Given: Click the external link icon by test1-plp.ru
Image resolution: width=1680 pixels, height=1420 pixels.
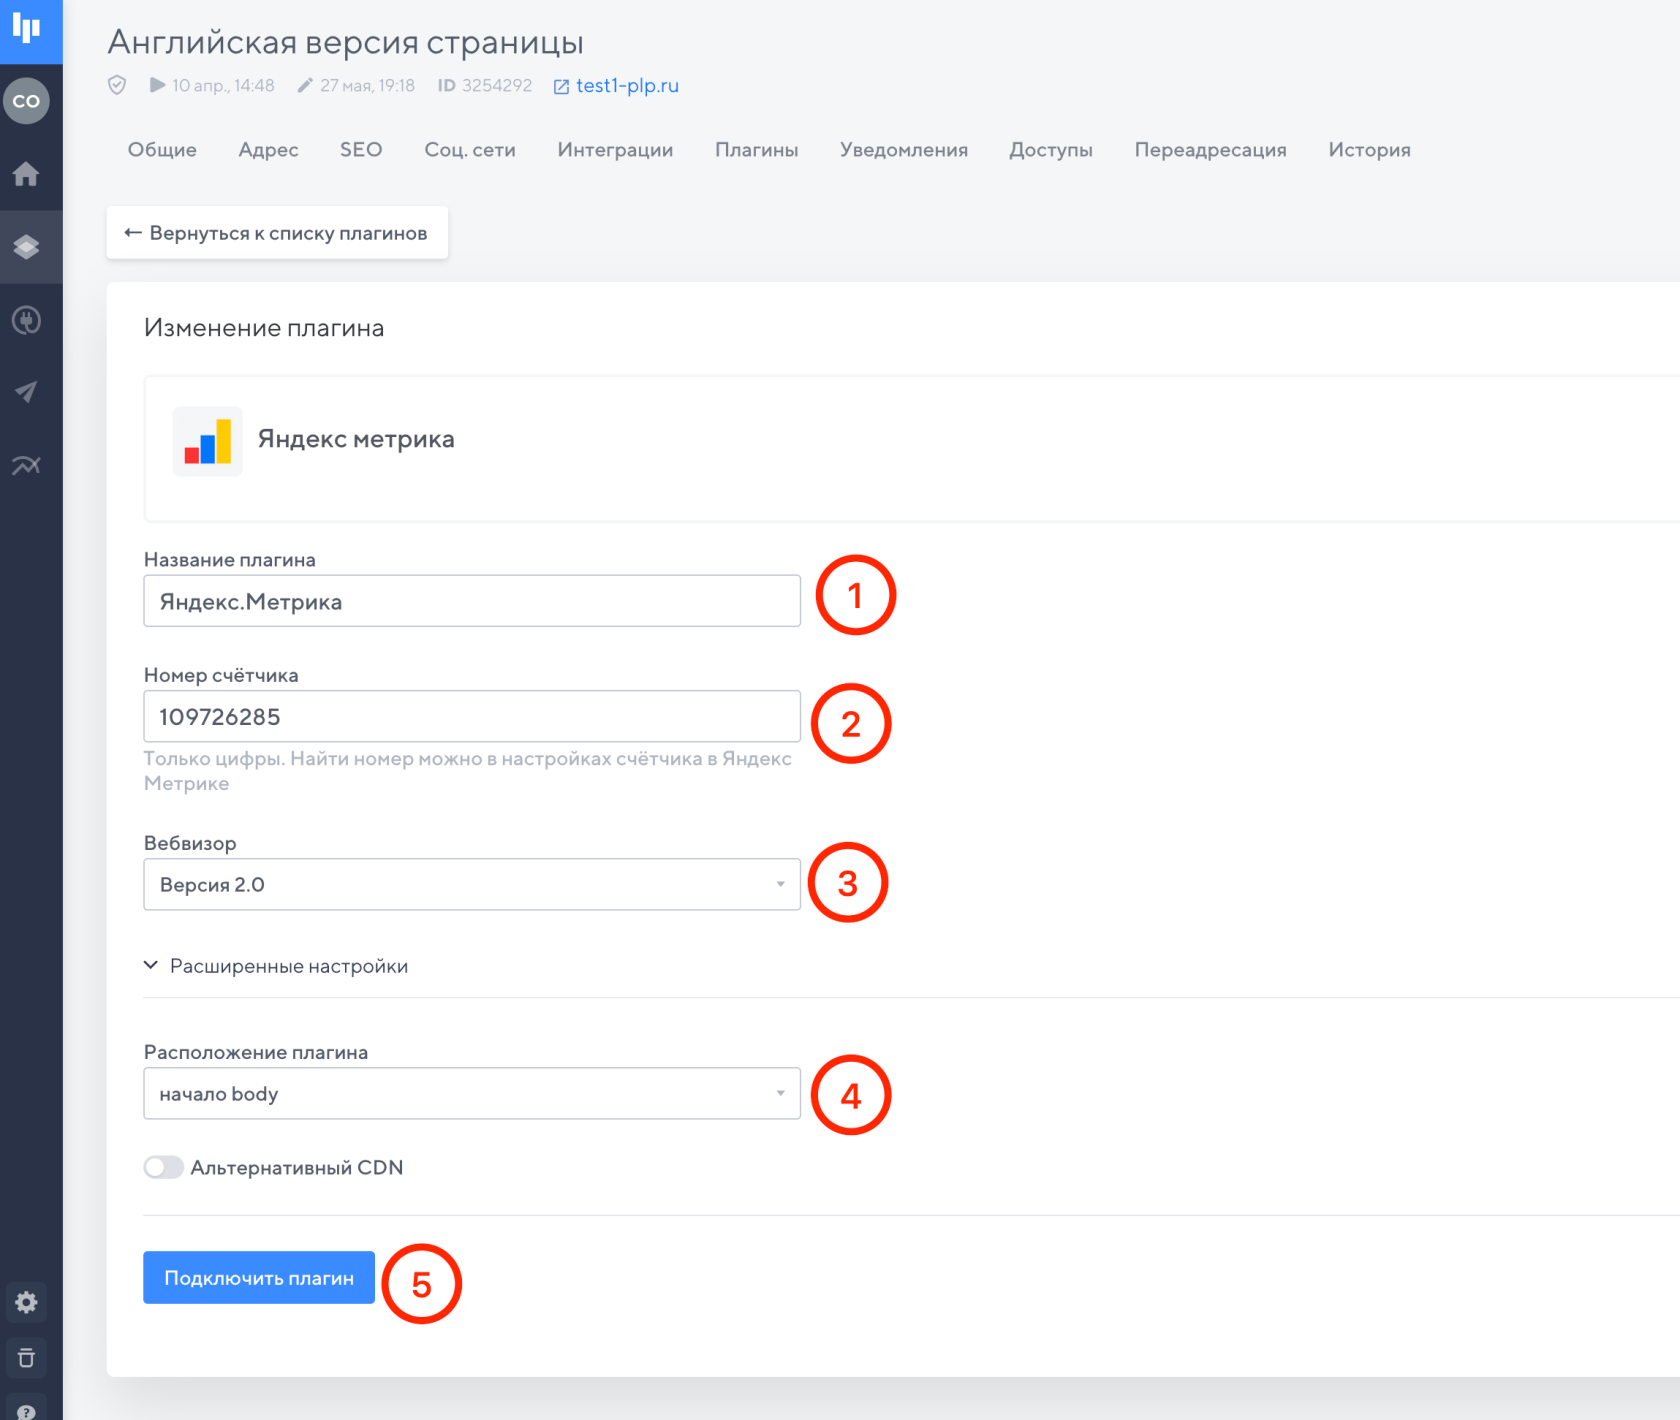Looking at the screenshot, I should point(561,87).
